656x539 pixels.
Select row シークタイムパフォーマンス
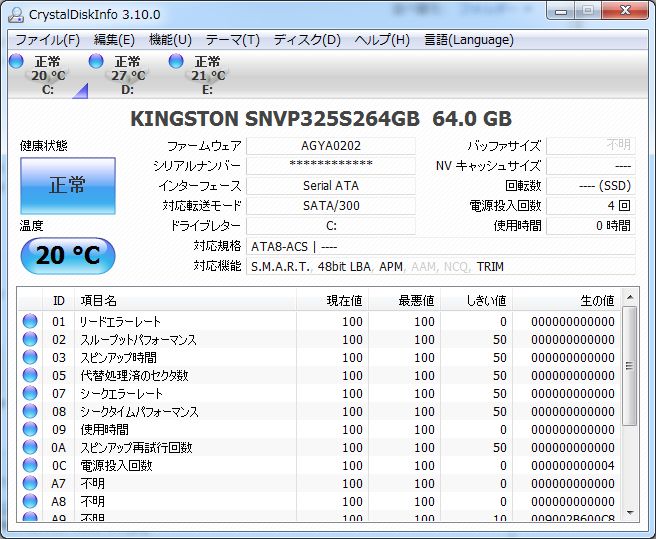pyautogui.click(x=320, y=411)
